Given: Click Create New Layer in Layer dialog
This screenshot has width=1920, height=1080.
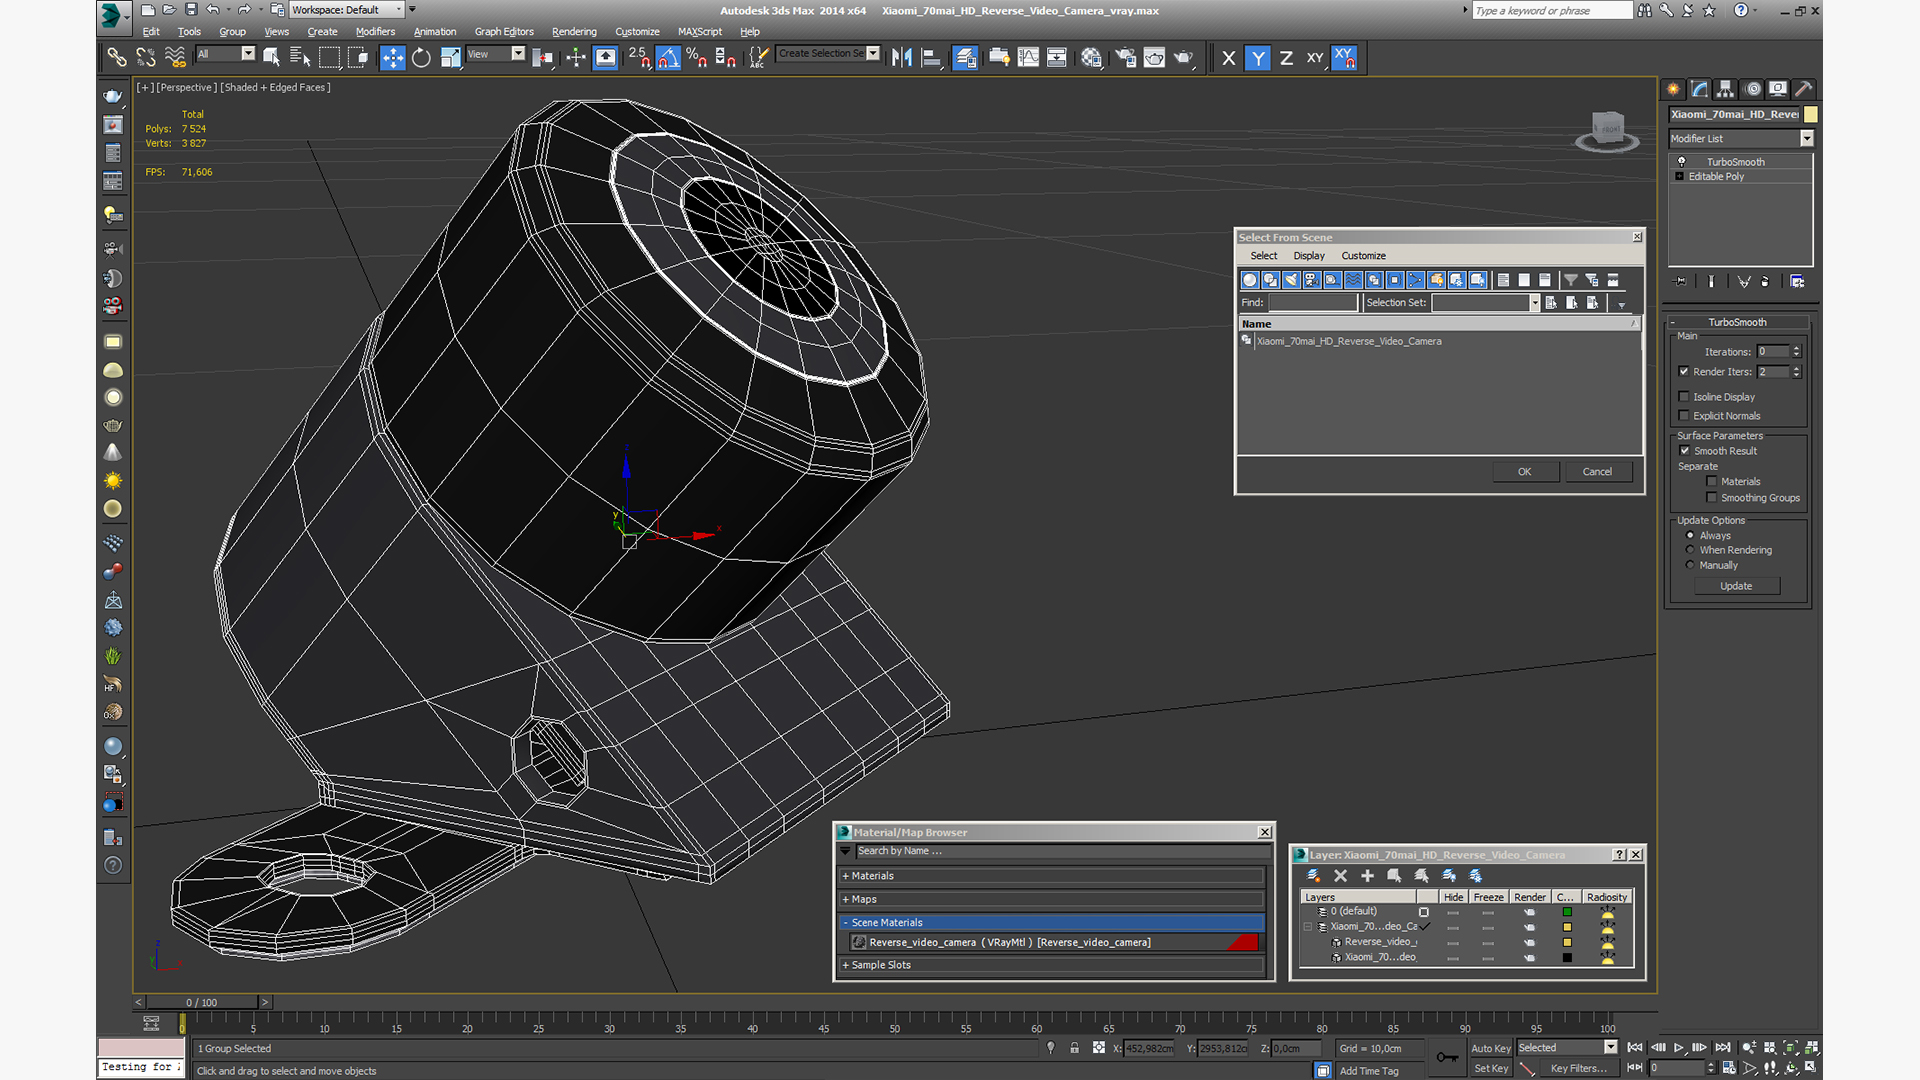Looking at the screenshot, I should (x=1313, y=876).
